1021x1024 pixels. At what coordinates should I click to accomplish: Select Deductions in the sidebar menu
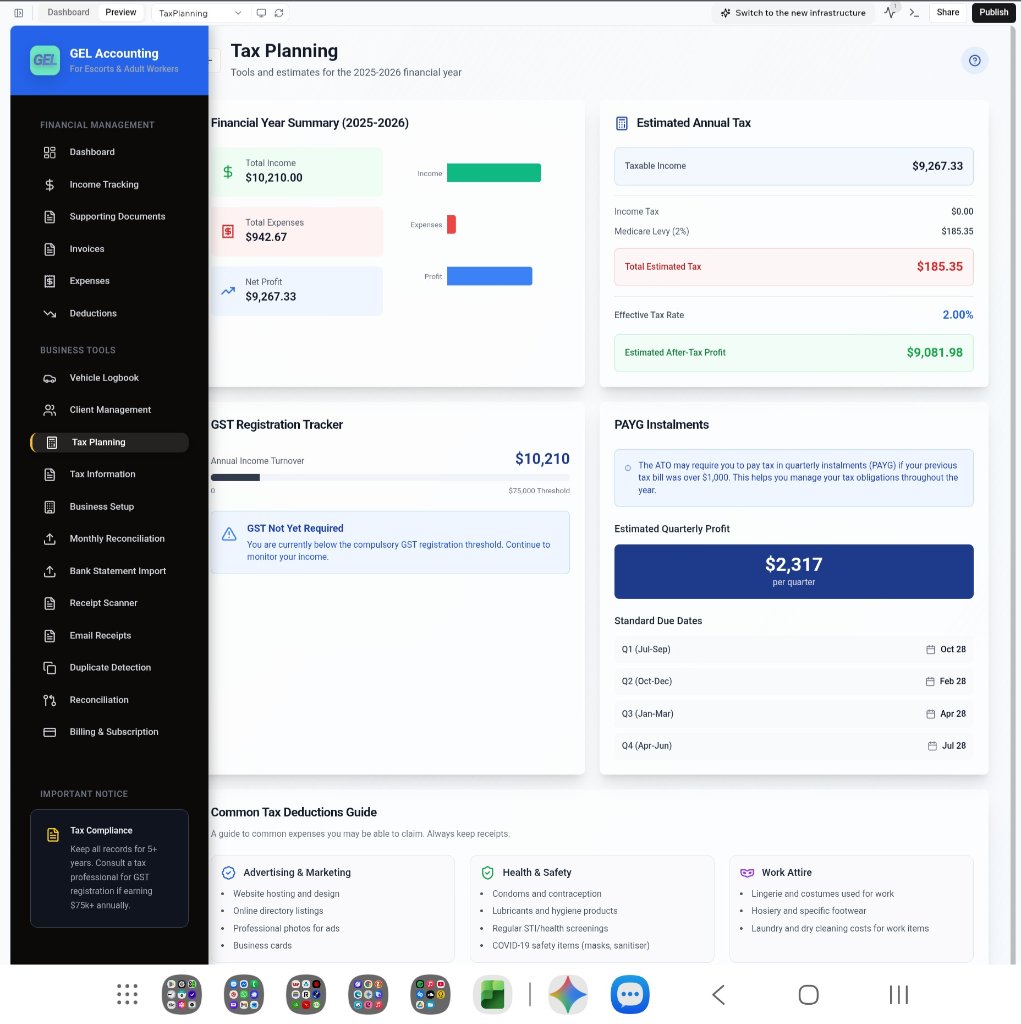click(x=93, y=314)
